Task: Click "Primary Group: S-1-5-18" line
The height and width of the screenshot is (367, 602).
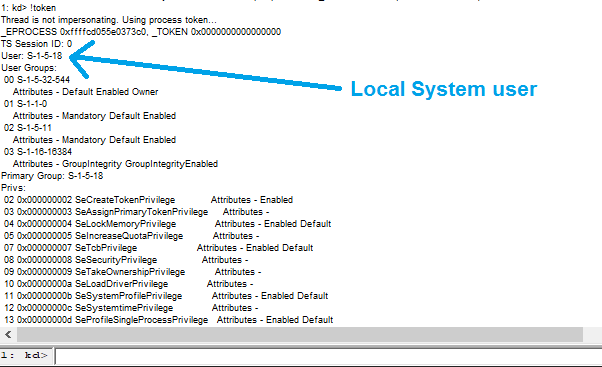Action: [52, 176]
